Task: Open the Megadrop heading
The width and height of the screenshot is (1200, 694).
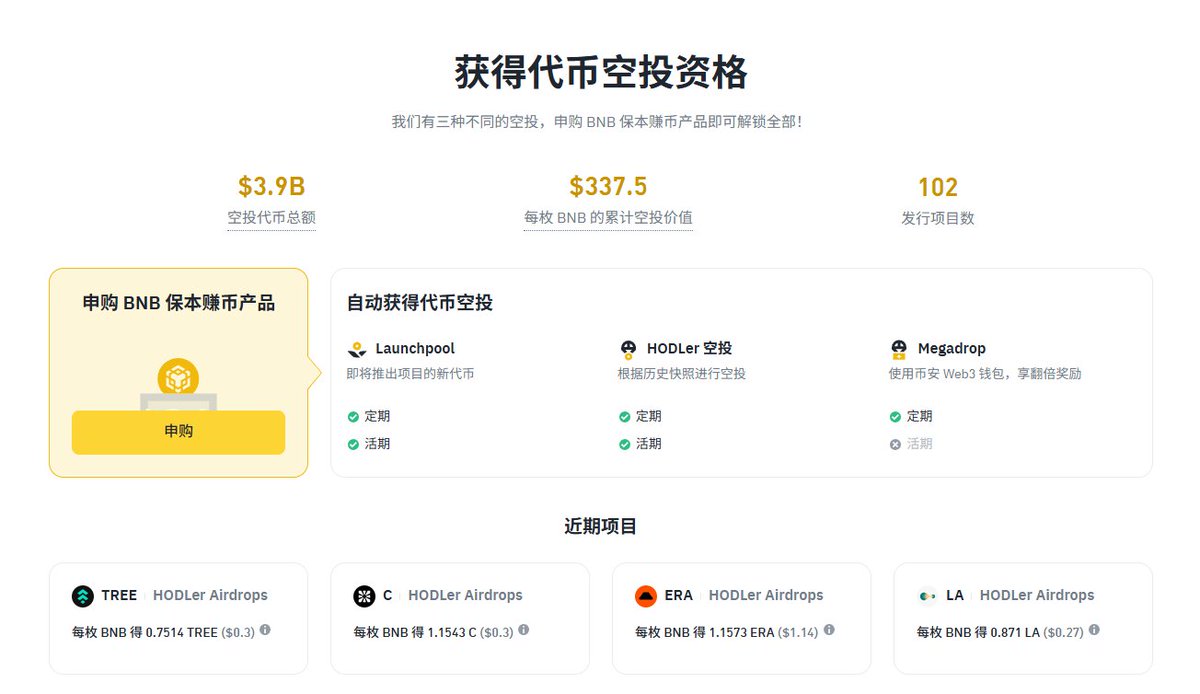Action: click(x=951, y=349)
